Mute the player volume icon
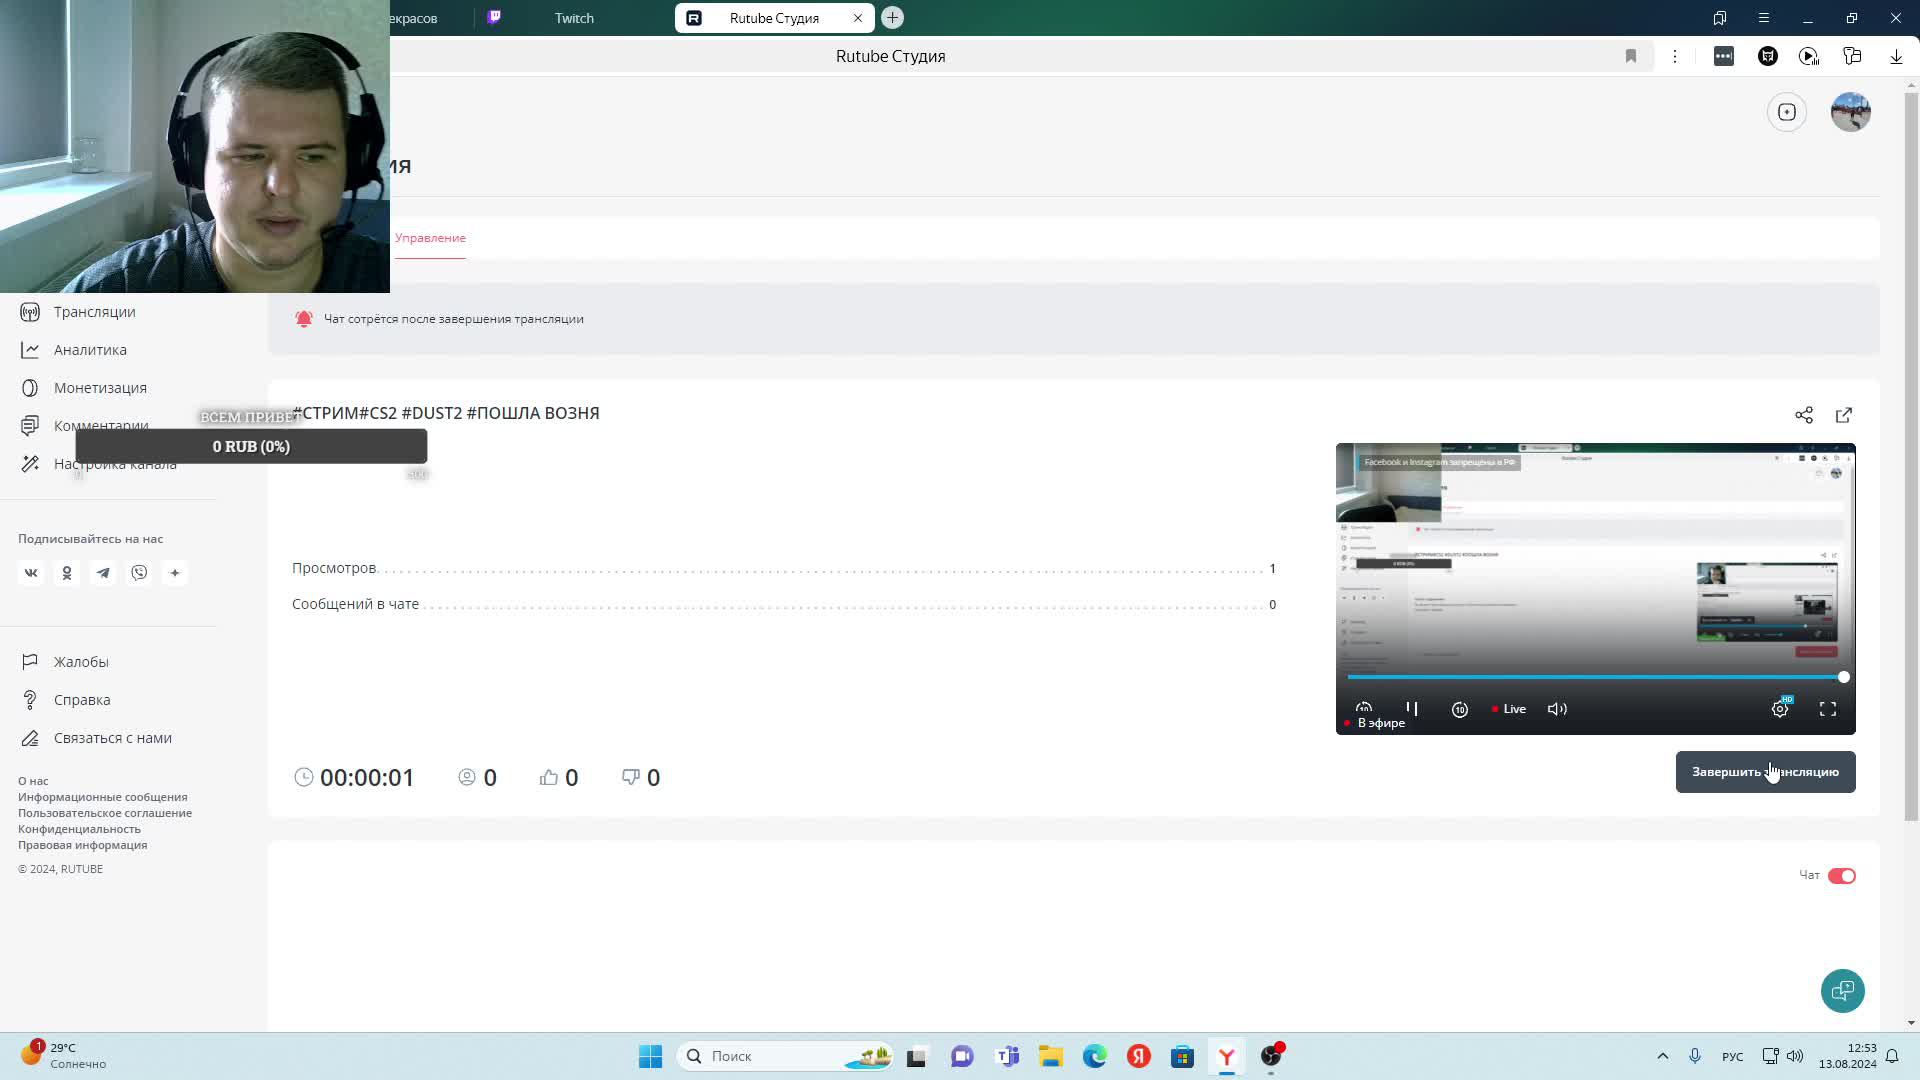The width and height of the screenshot is (1920, 1080). click(1557, 709)
